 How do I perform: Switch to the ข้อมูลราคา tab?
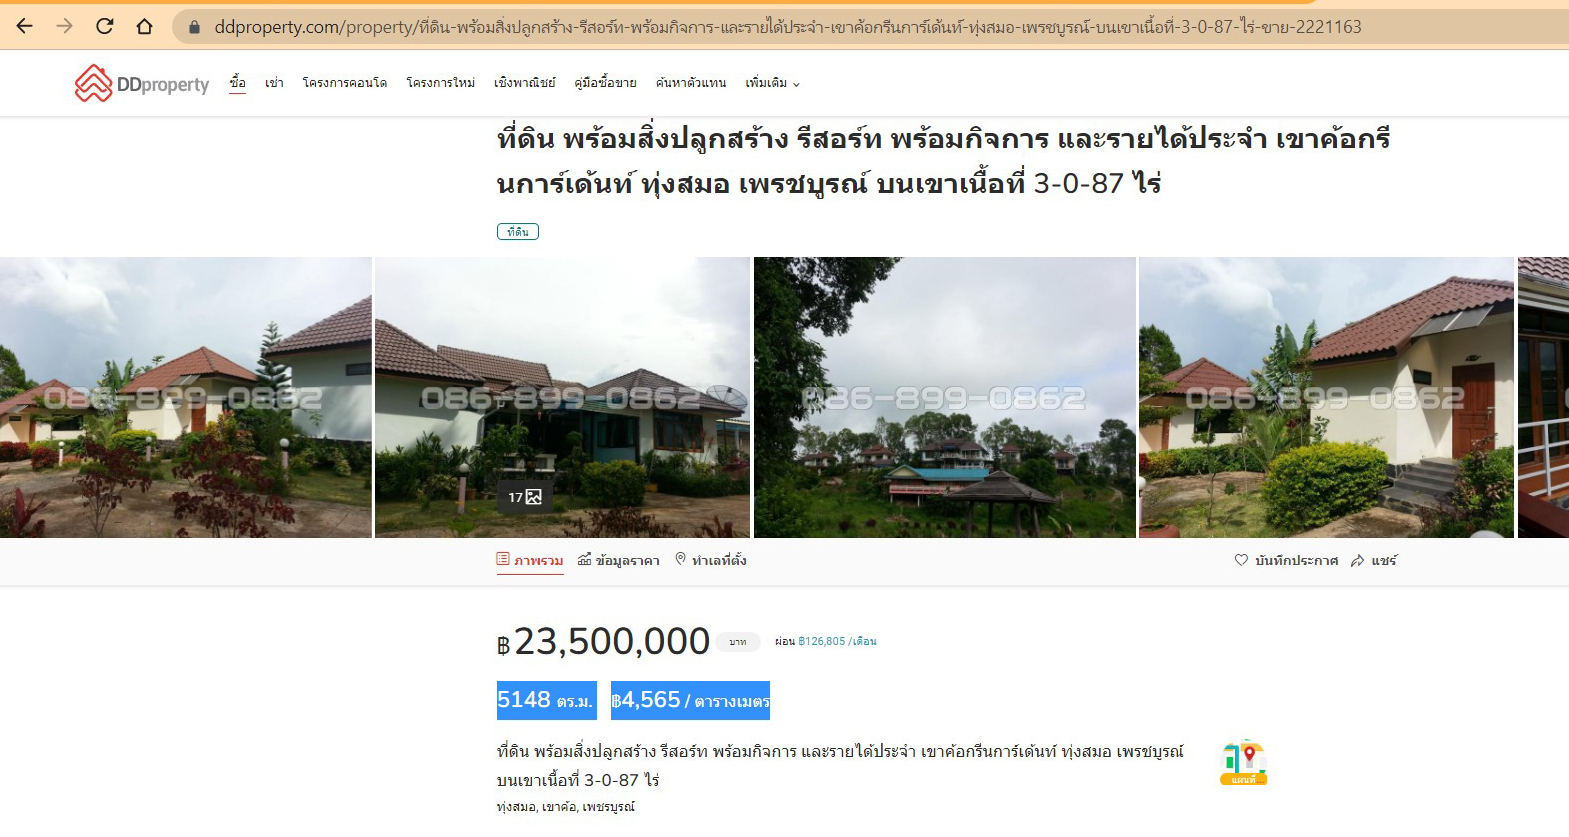click(619, 560)
